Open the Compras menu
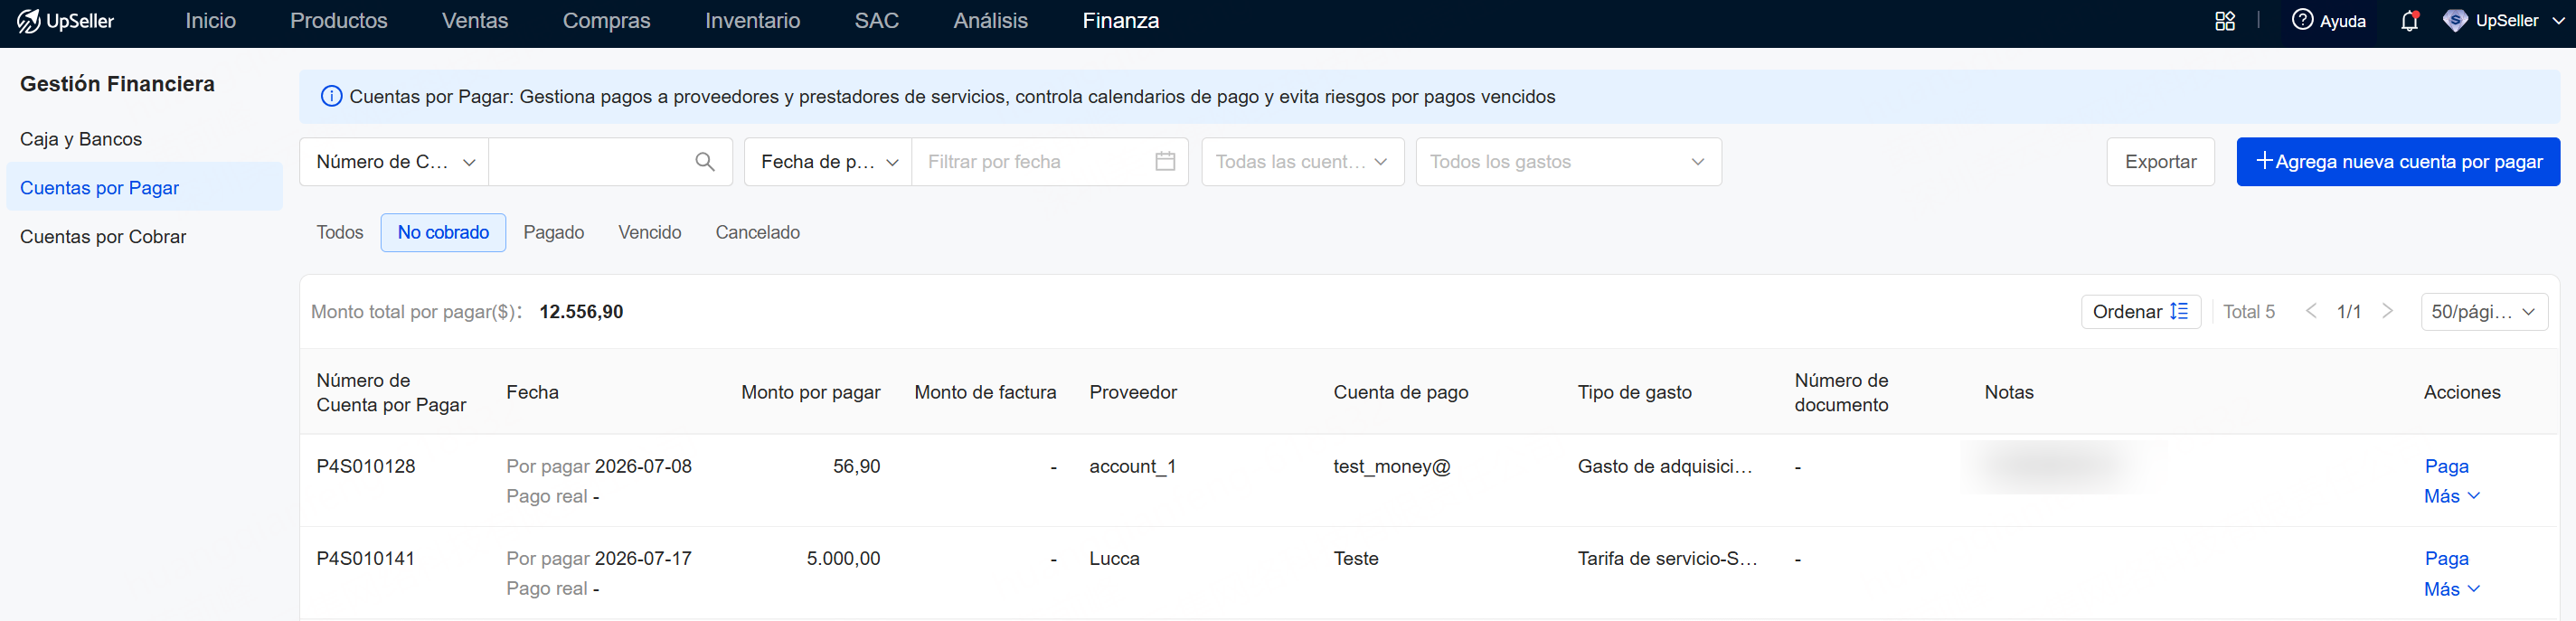2576x621 pixels. 607,21
